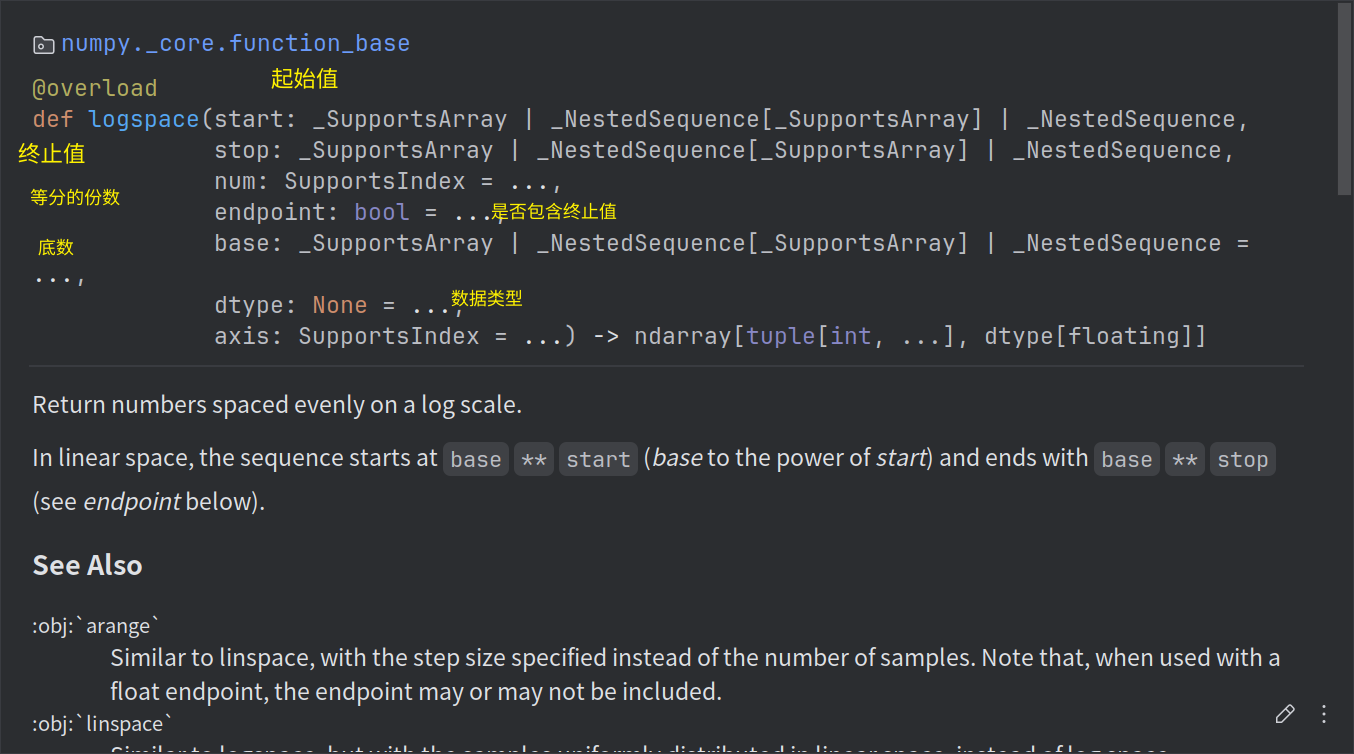Image resolution: width=1354 pixels, height=754 pixels.
Task: Click the ndarray return type
Action: click(683, 337)
